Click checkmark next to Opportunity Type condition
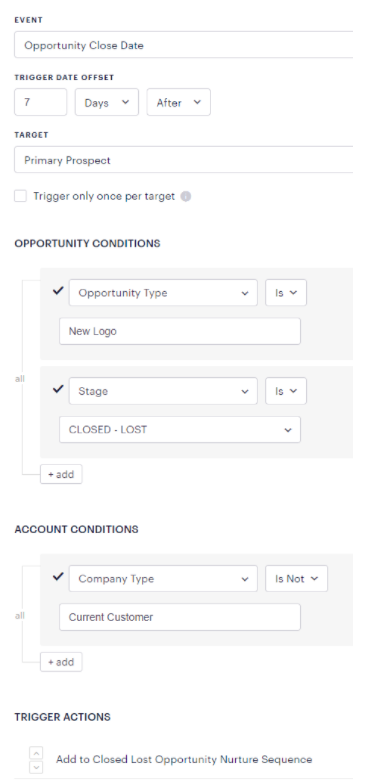The height and width of the screenshot is (784, 365). point(58,290)
